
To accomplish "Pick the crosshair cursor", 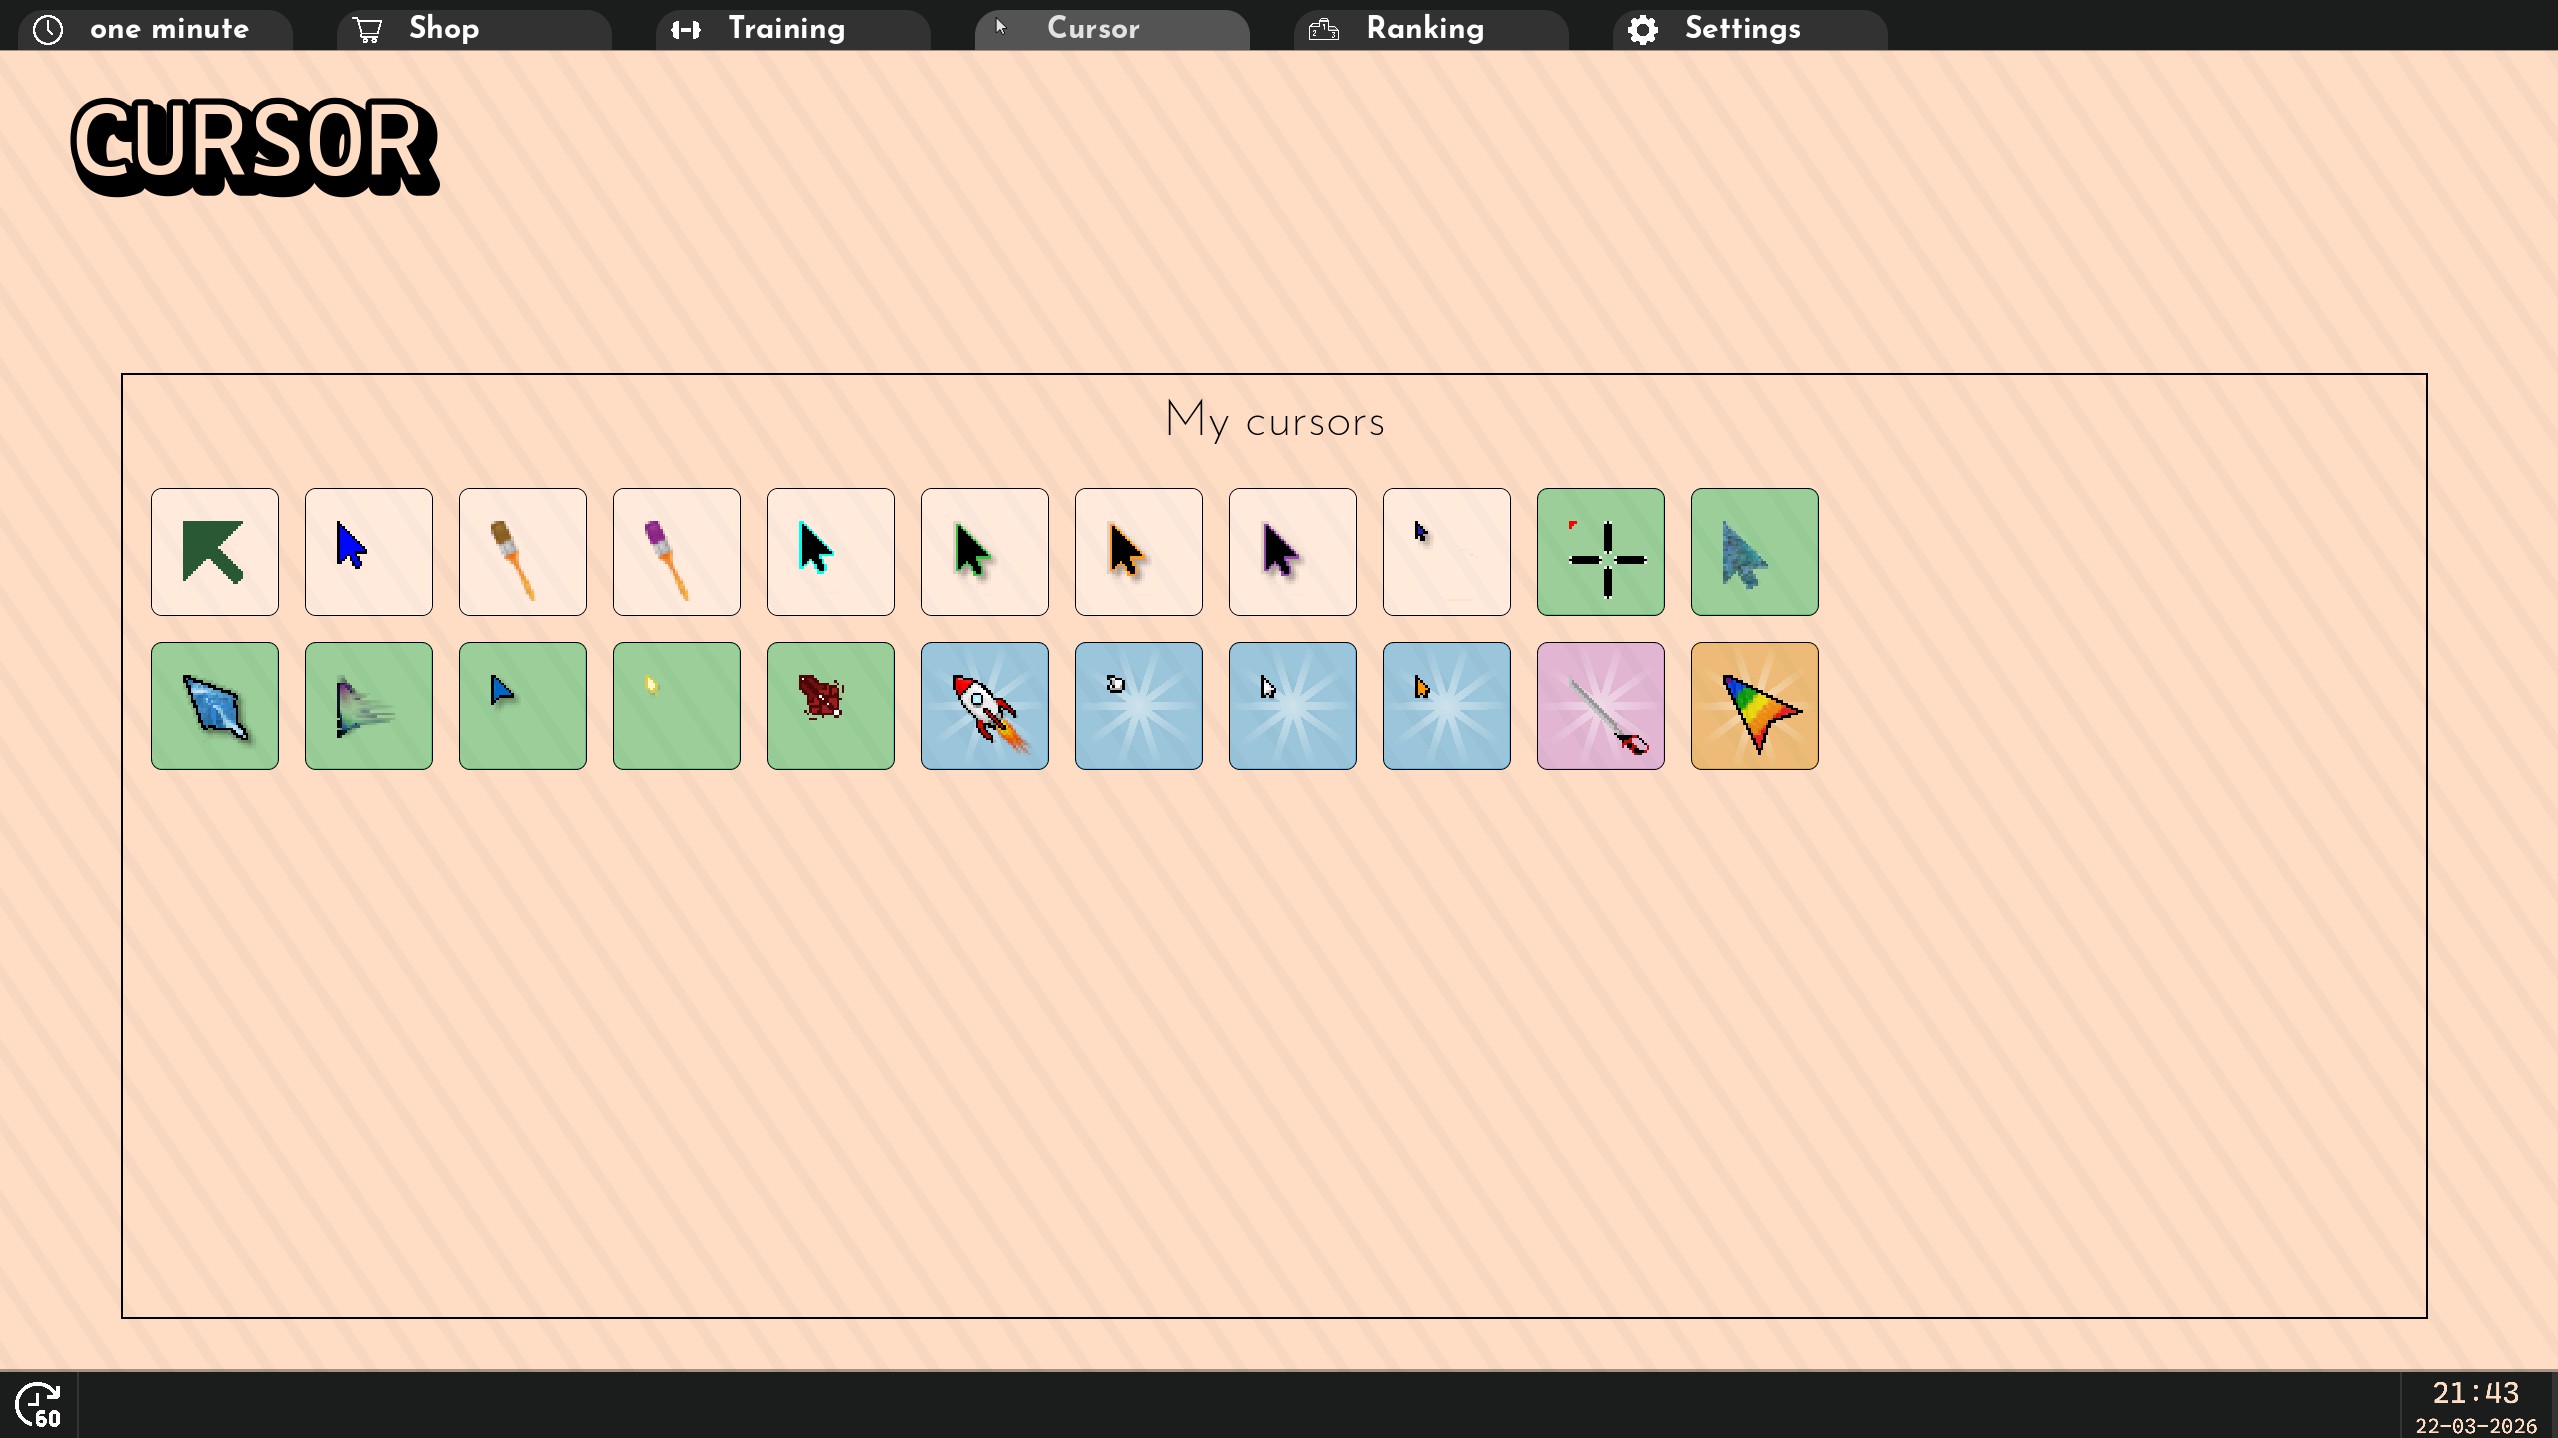I will click(x=1600, y=552).
